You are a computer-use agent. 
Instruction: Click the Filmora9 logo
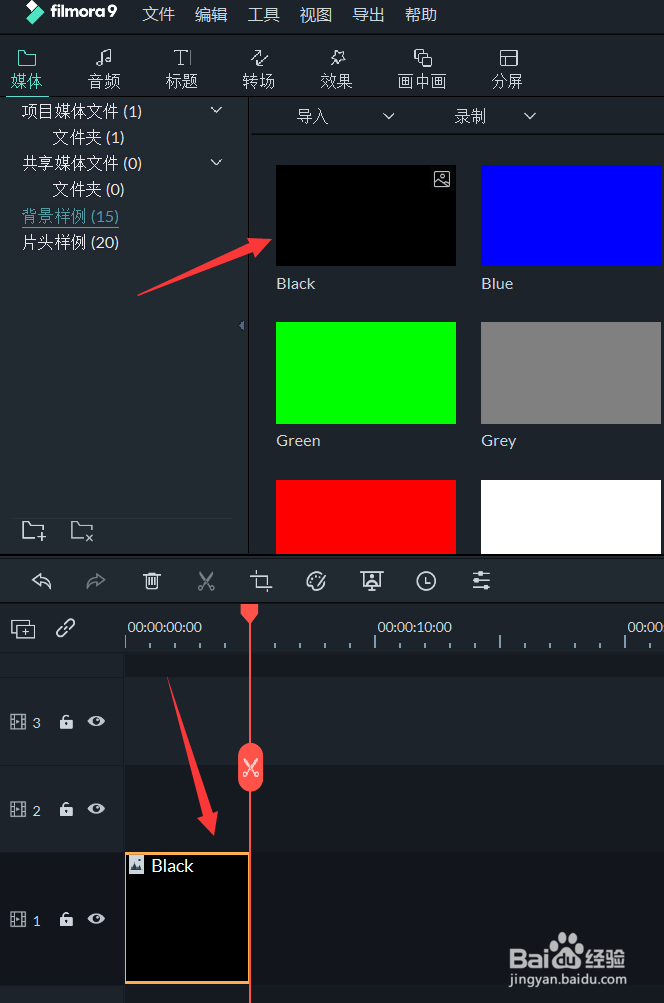tap(70, 12)
